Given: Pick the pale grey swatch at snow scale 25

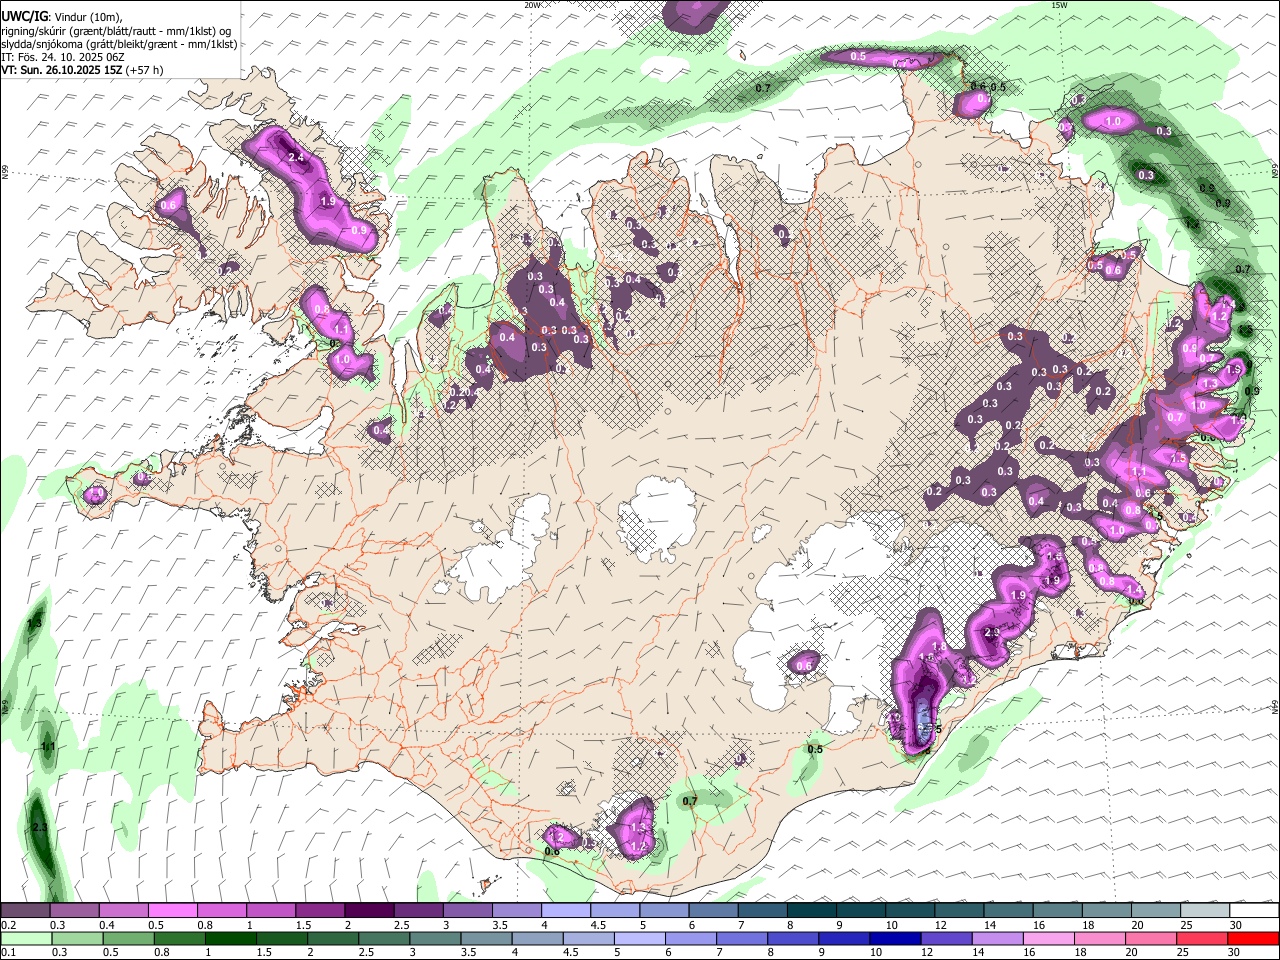Looking at the screenshot, I should (1203, 910).
